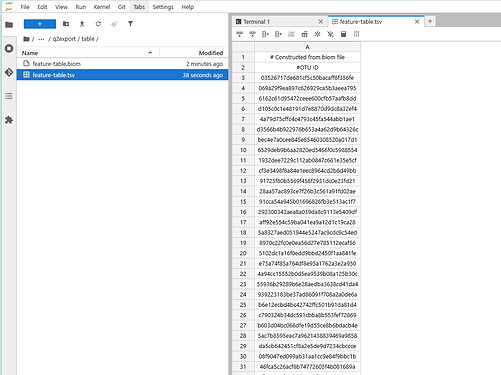
Task: Click '38 seconds ago' modified time
Action: 203,75
